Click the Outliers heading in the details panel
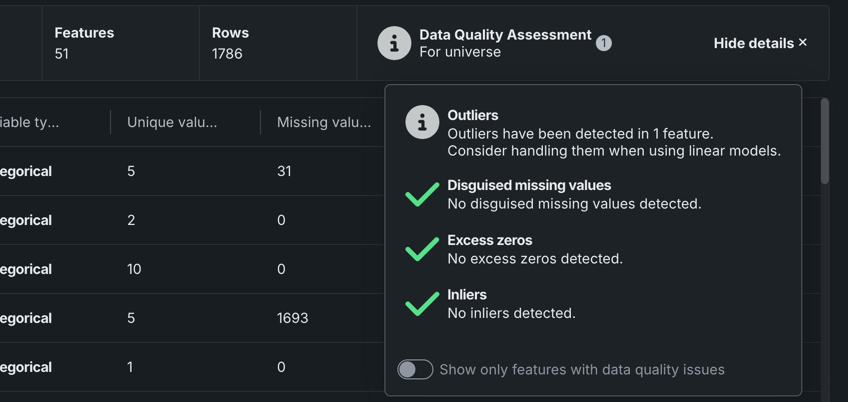Viewport: 848px width, 402px height. pos(473,115)
